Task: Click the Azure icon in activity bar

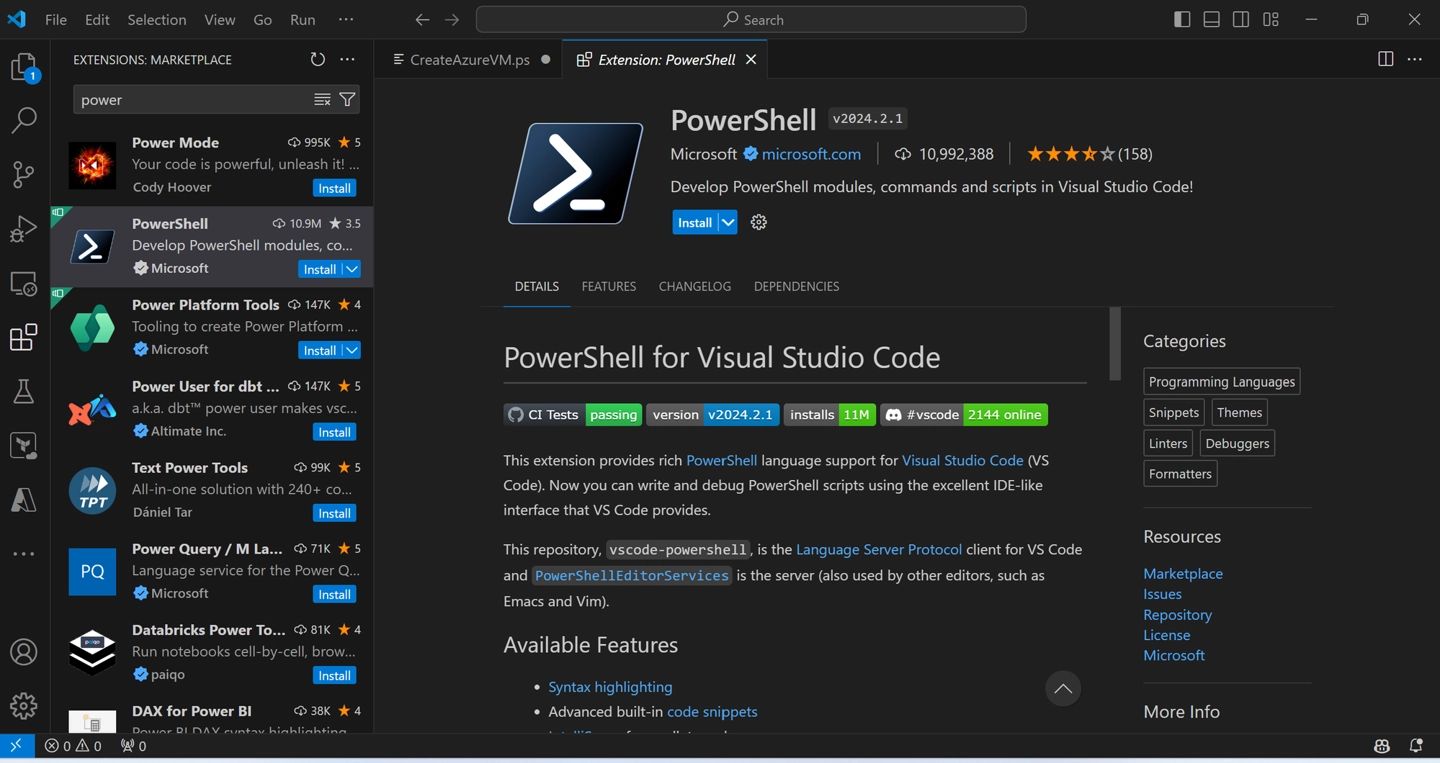Action: (23, 499)
